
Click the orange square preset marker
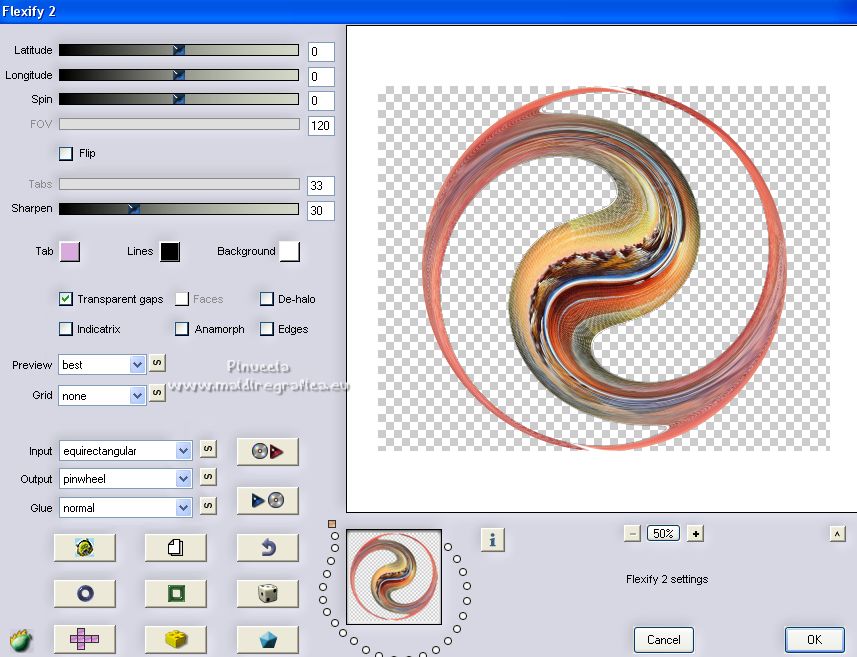[x=332, y=524]
